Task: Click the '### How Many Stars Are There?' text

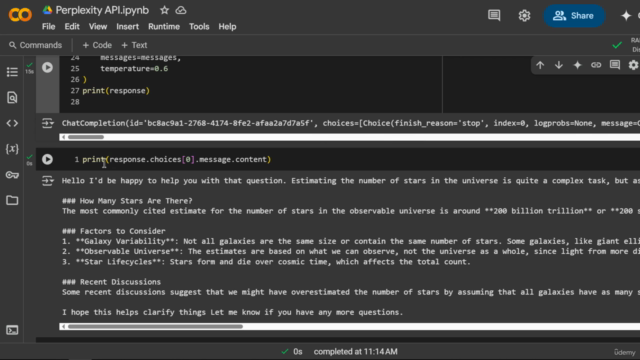Action: (x=127, y=201)
